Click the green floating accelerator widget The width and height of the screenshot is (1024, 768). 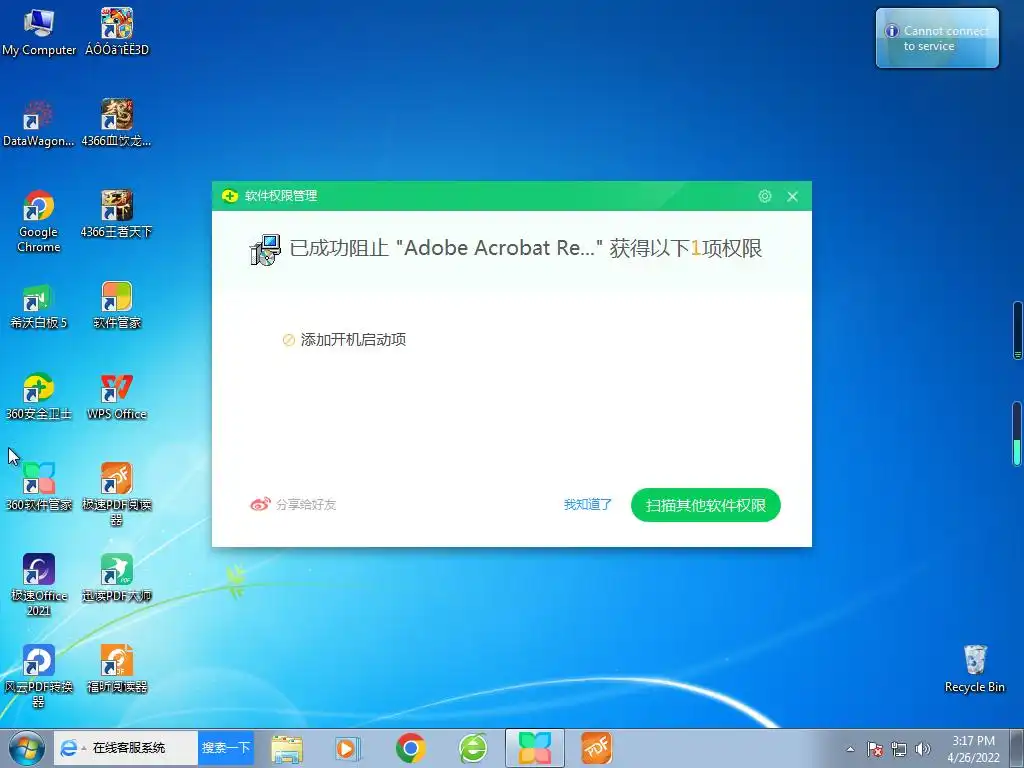click(1017, 434)
